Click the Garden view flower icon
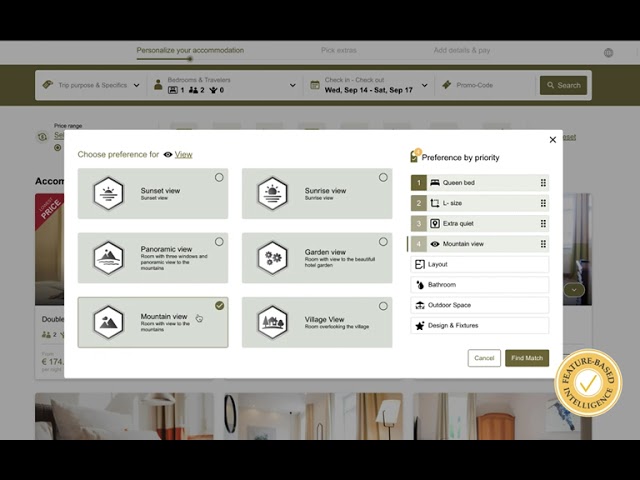Viewport: 640px width, 480px height. 272,258
